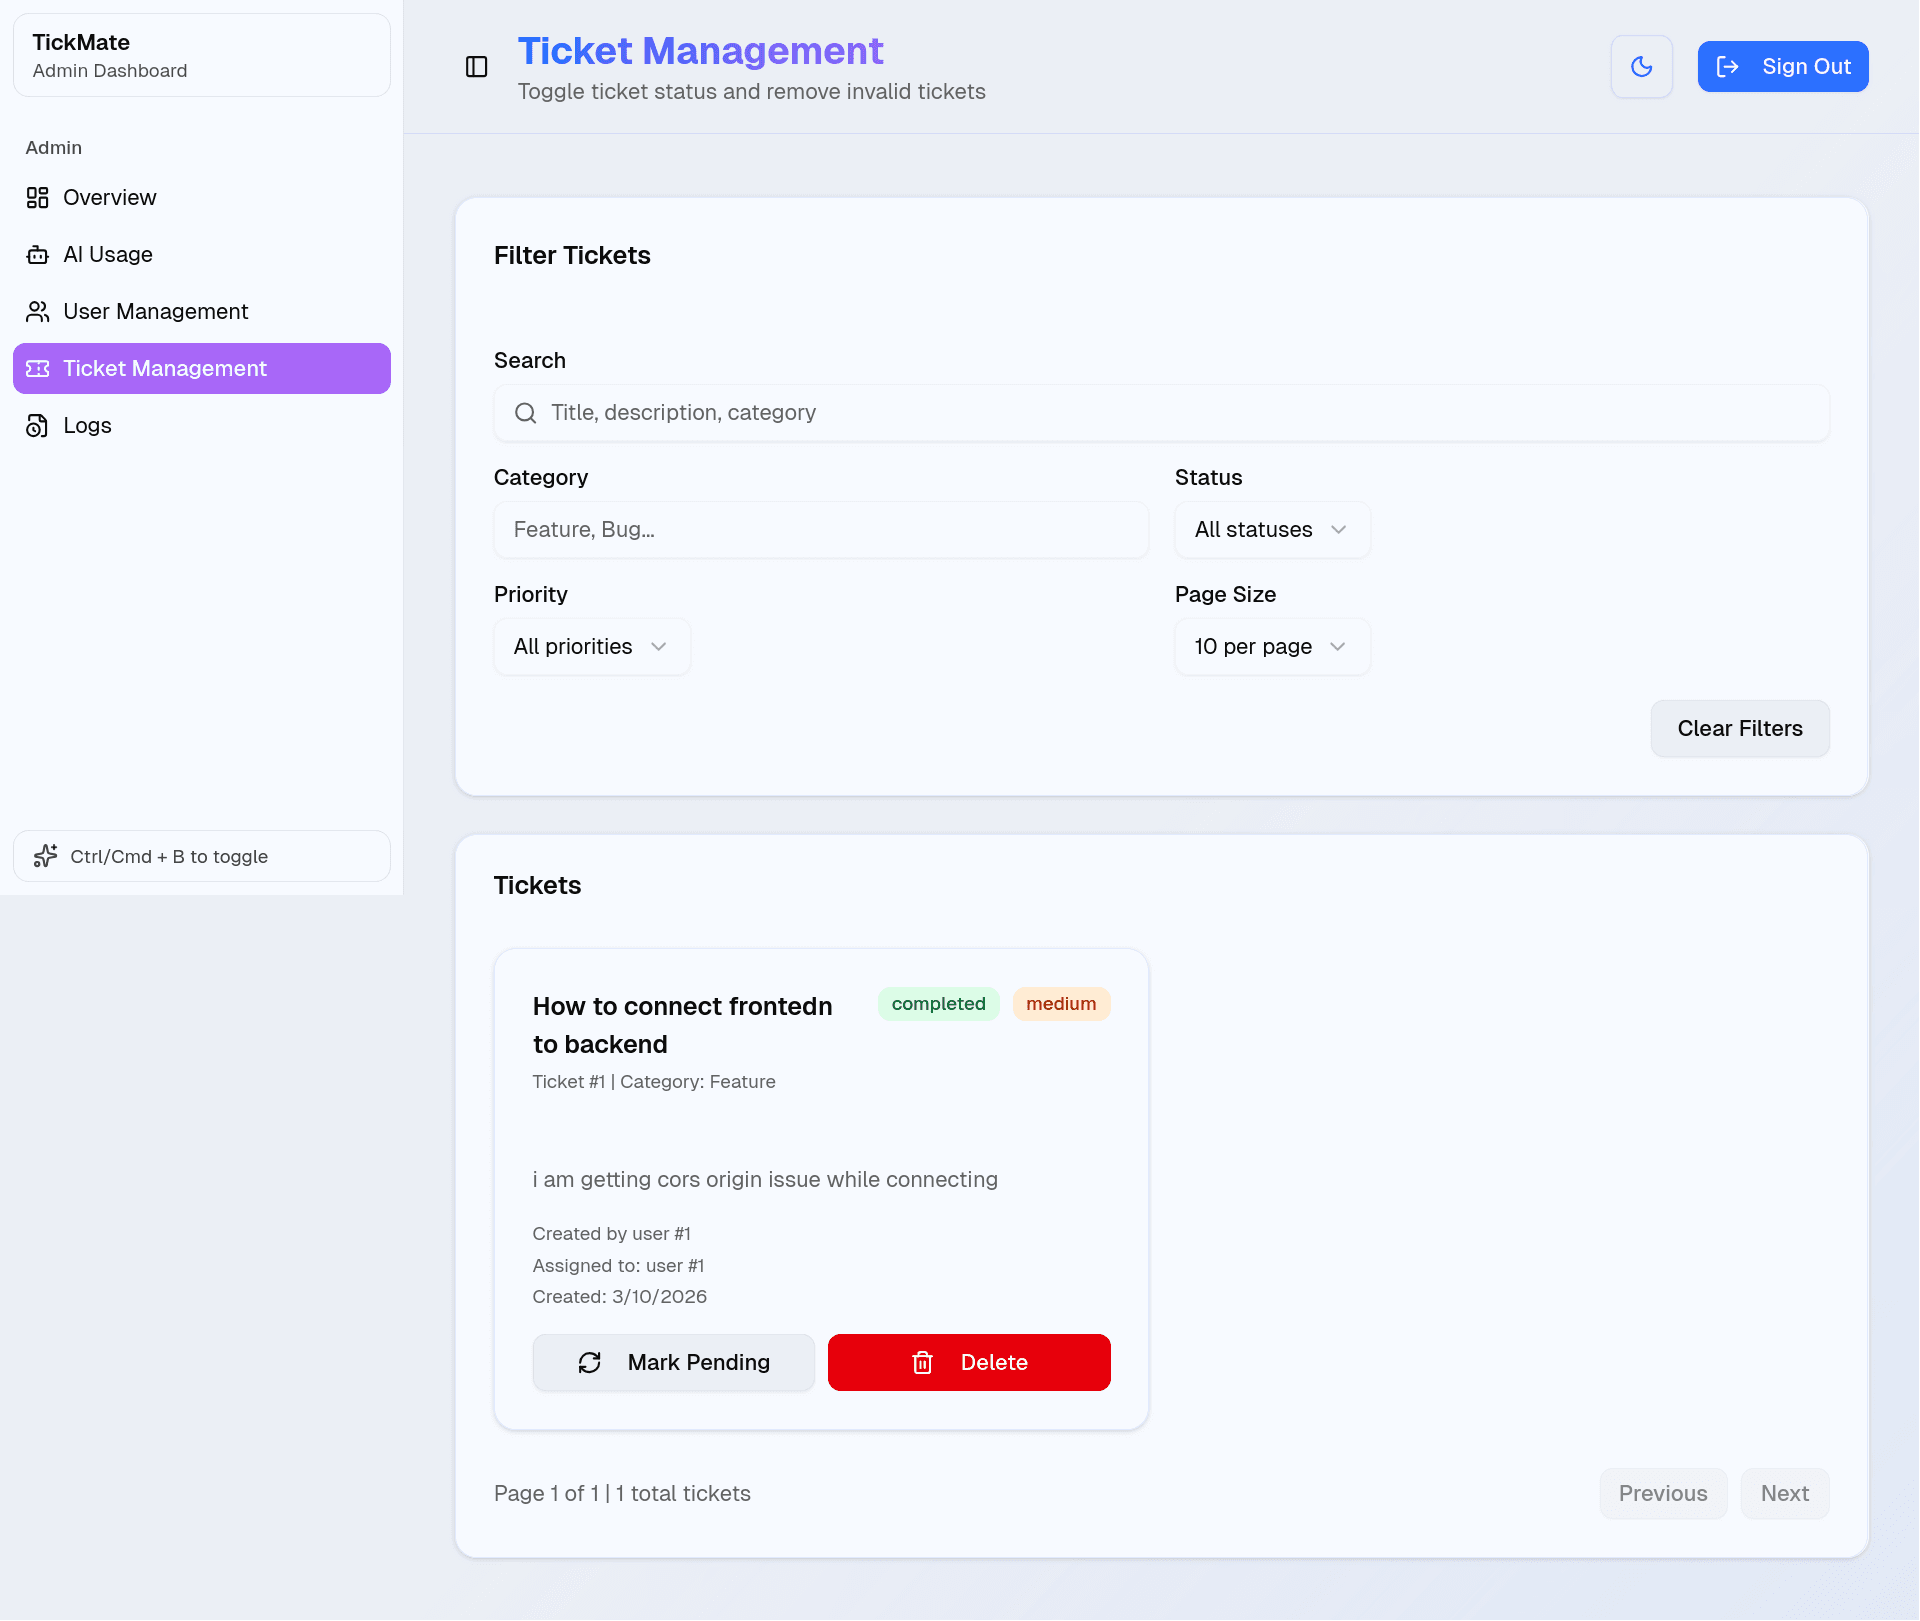This screenshot has width=1920, height=1621.
Task: Open the Logs page
Action: (x=201, y=426)
